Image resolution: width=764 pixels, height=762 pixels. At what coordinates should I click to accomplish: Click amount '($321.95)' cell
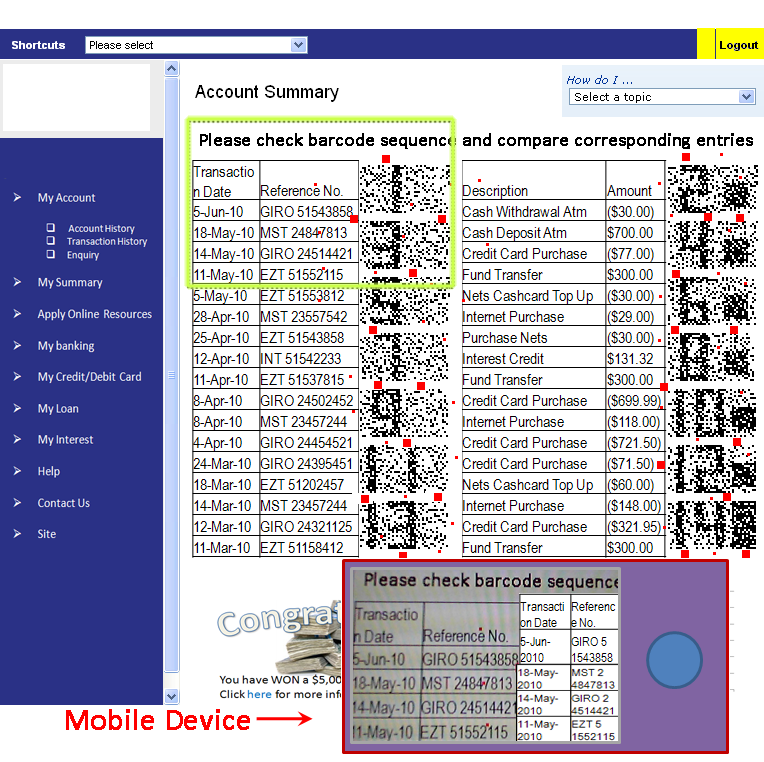pos(635,526)
